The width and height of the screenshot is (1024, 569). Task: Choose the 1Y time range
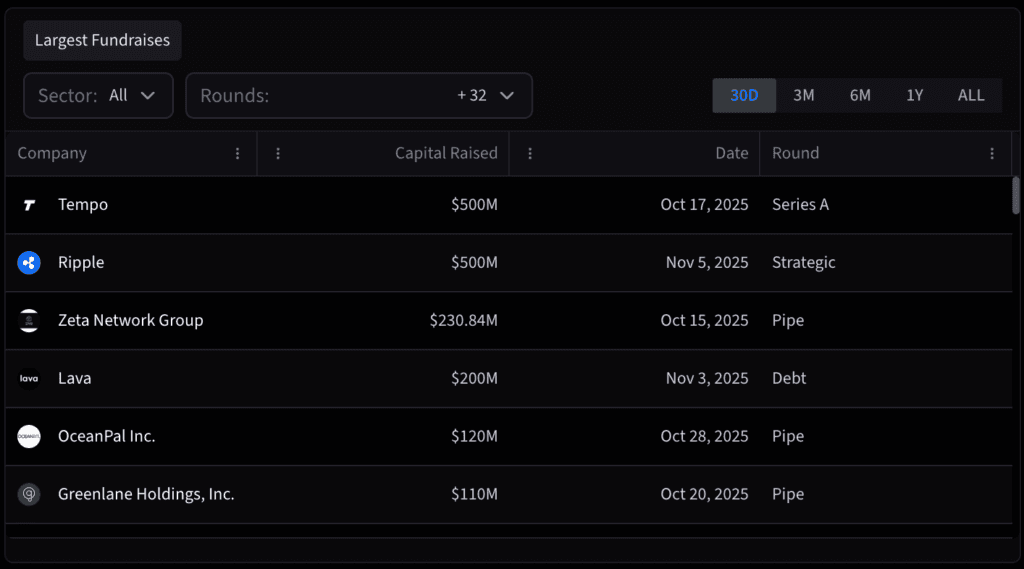(915, 96)
